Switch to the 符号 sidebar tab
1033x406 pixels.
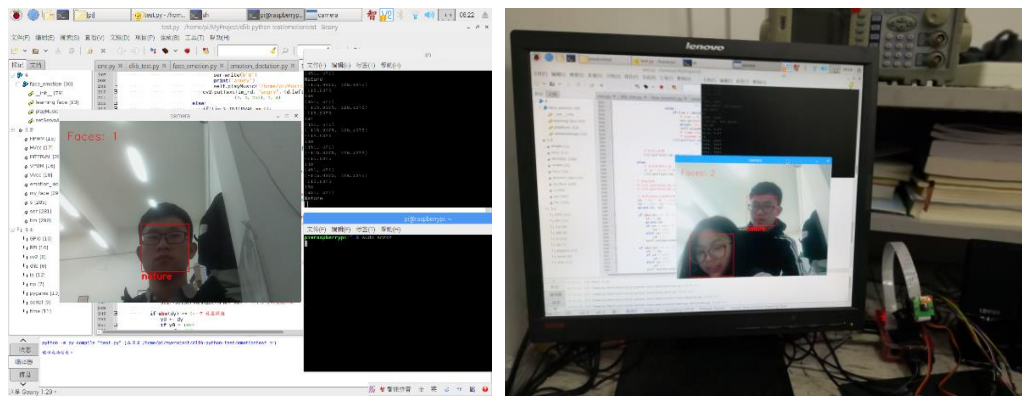[18, 66]
